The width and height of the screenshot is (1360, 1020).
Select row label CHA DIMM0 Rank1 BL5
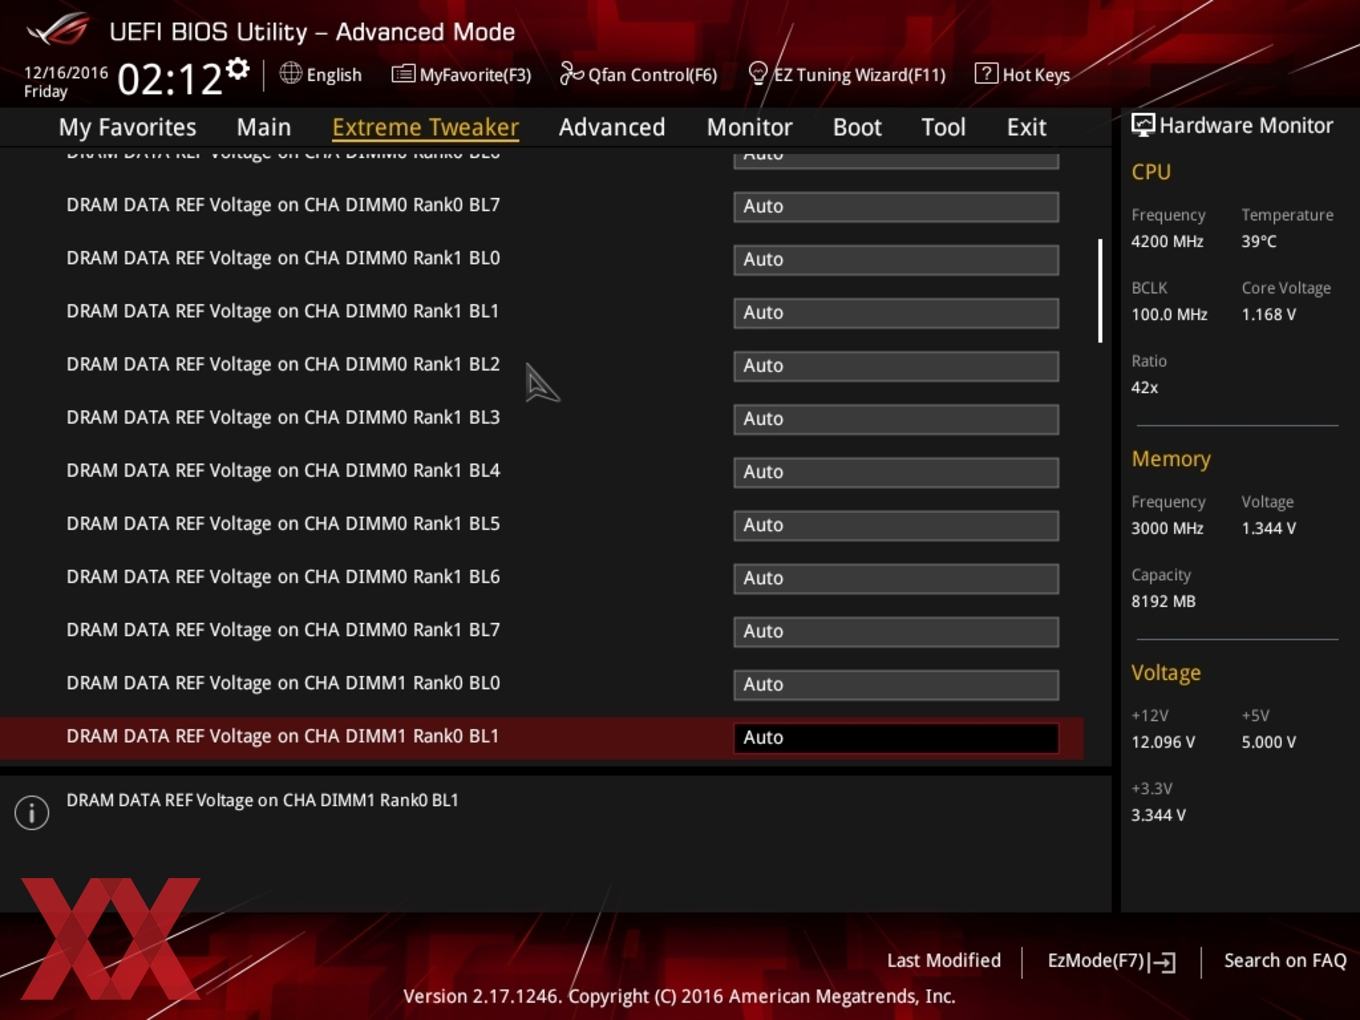(283, 523)
